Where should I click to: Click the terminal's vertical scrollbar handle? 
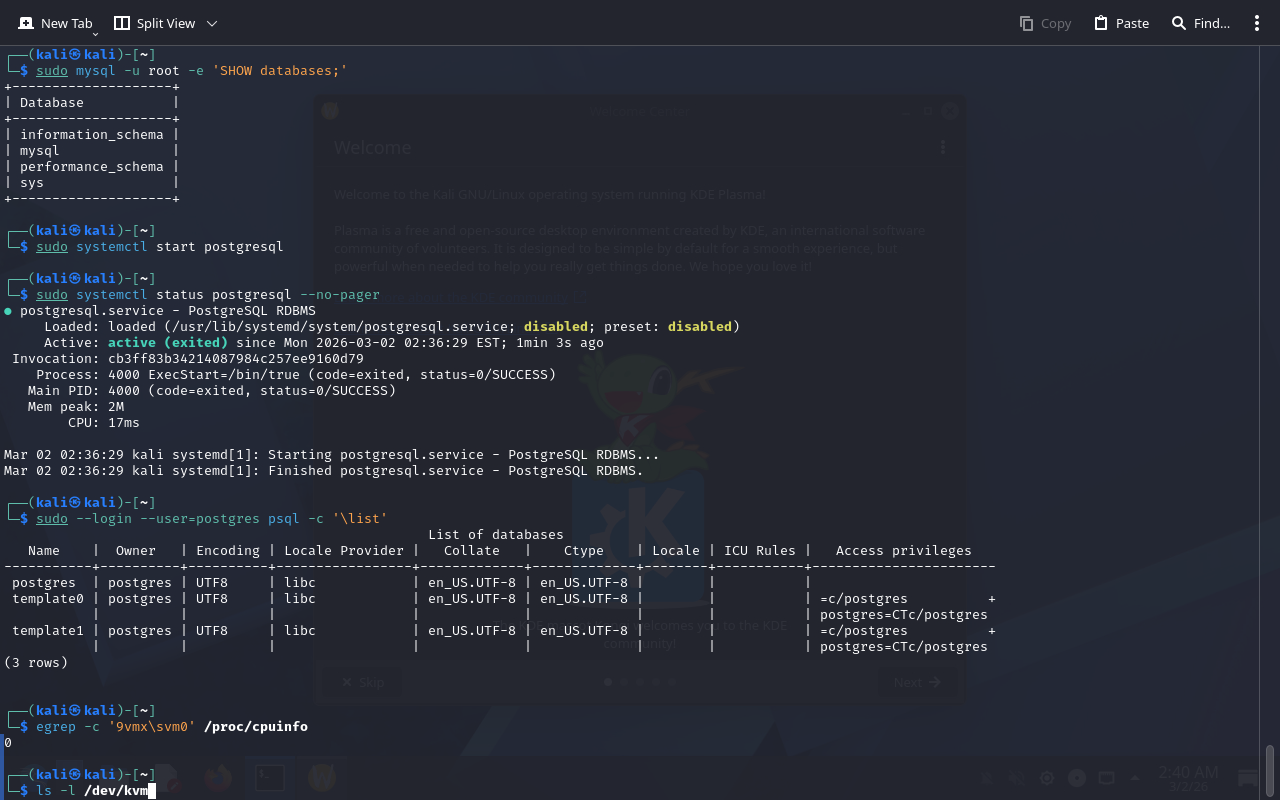click(1270, 770)
